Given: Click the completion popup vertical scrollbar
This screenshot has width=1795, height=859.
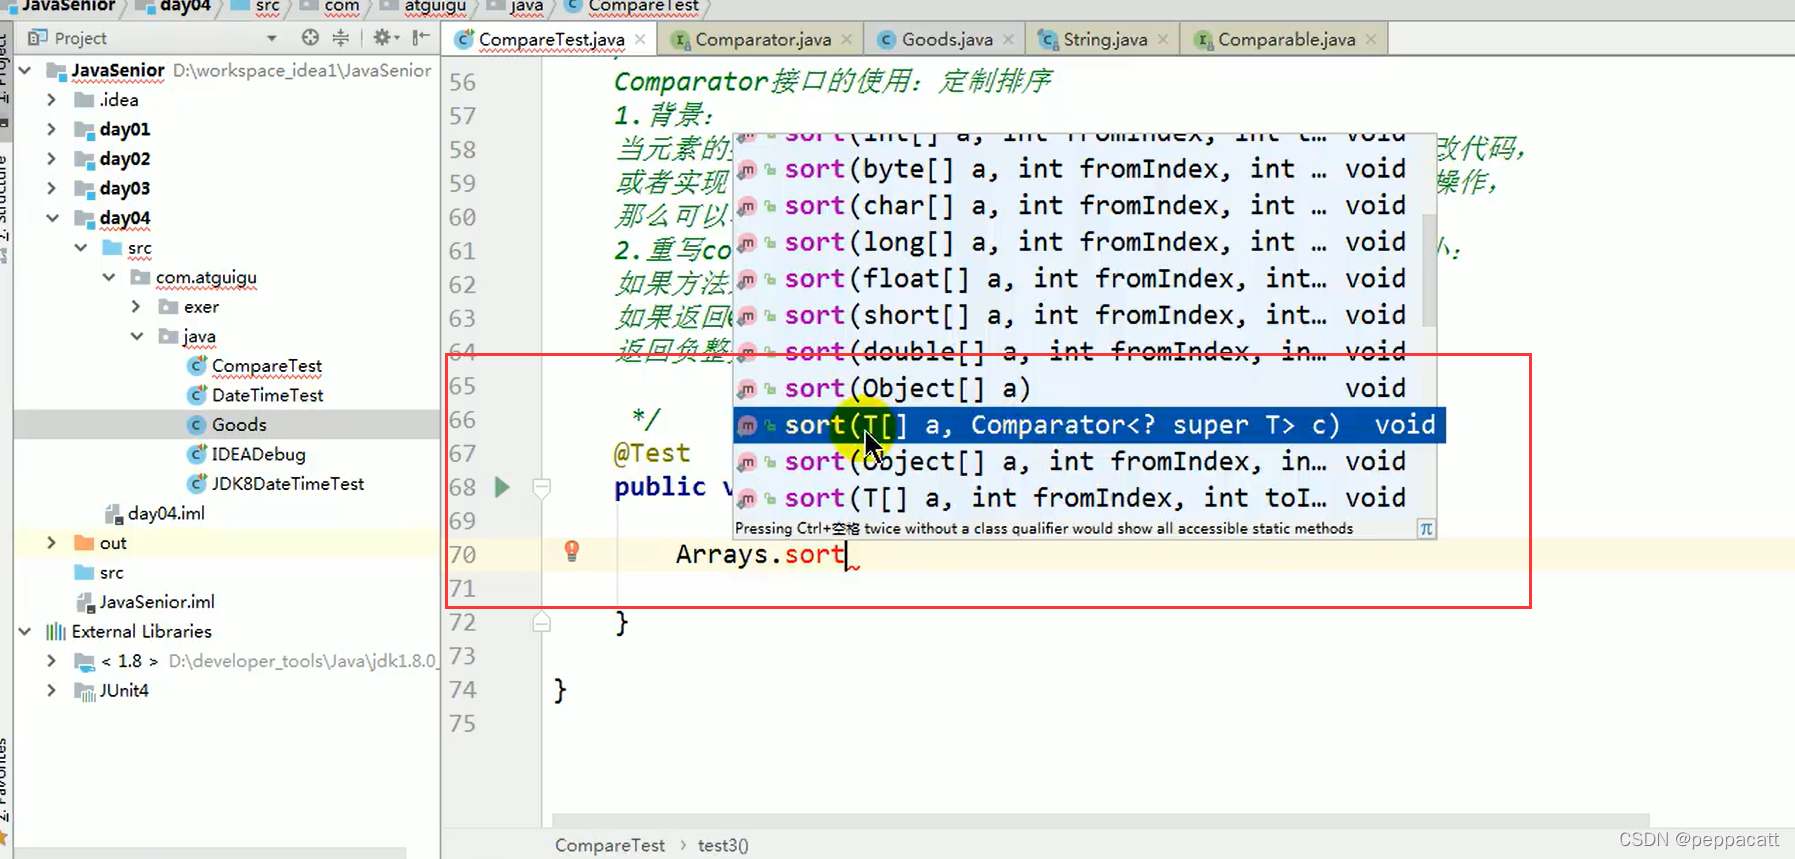Looking at the screenshot, I should point(1429,270).
